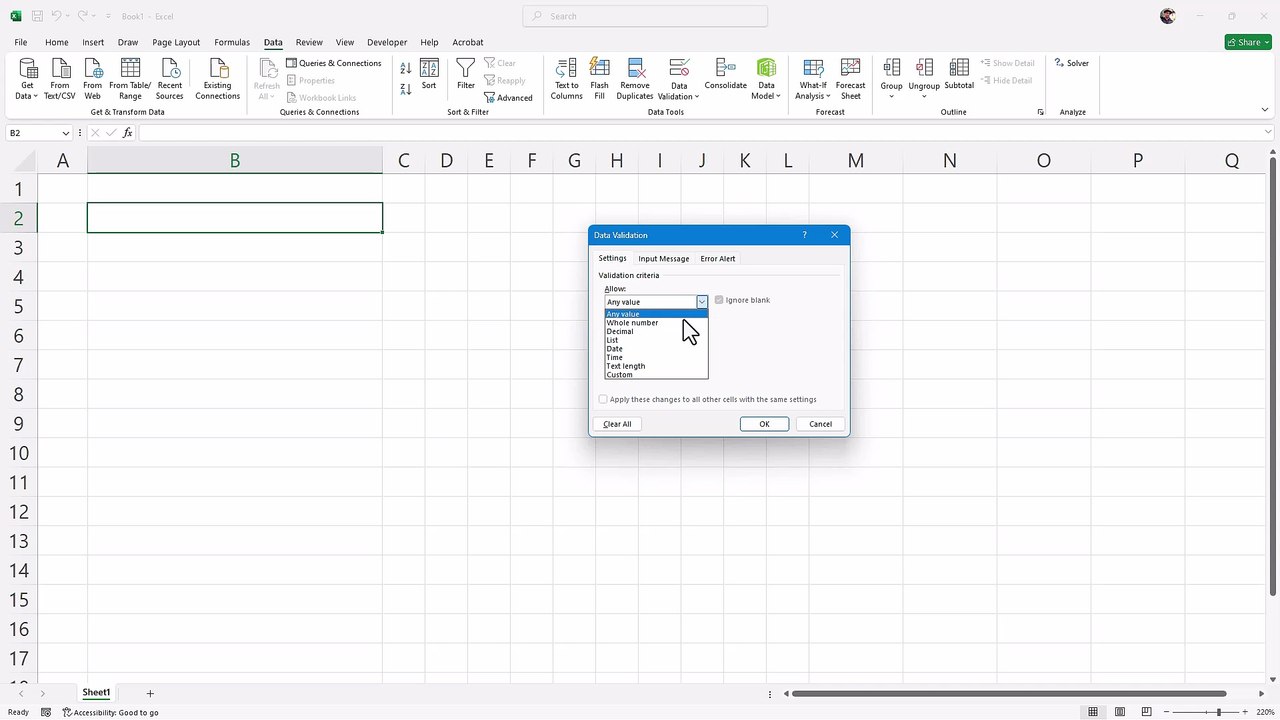Screen dimensions: 1280x720
Task: Click the Share button
Action: 1248,42
